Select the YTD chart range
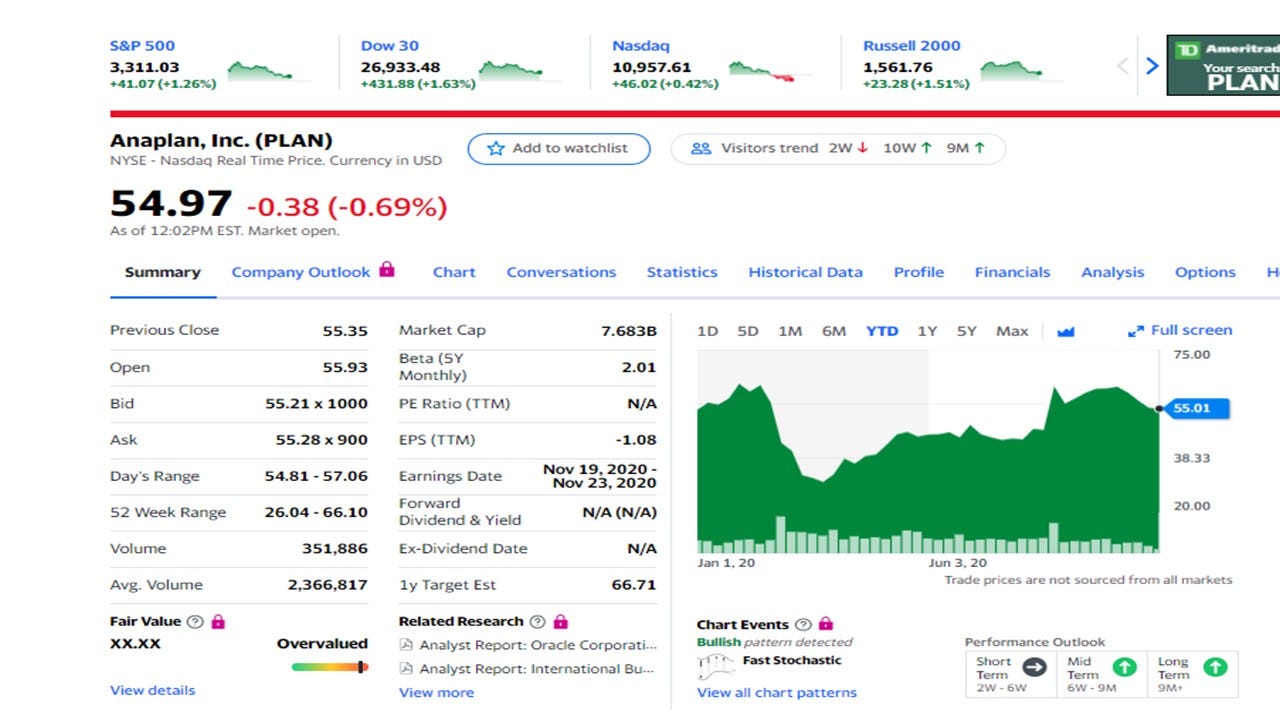The width and height of the screenshot is (1280, 720). pyautogui.click(x=882, y=331)
